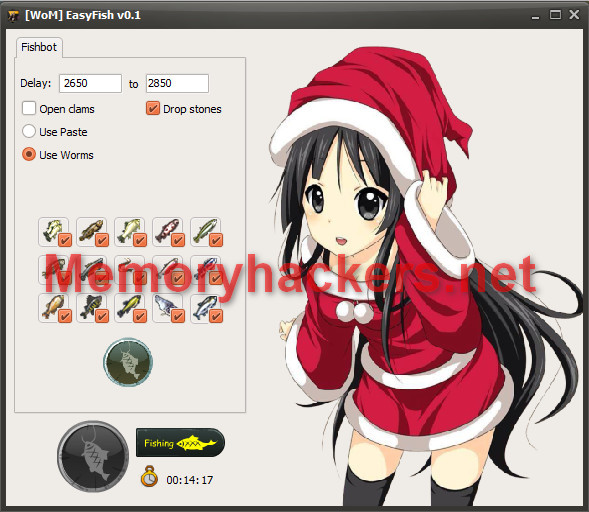589x512 pixels.
Task: Uncheck the Drop stones checkbox
Action: [153, 108]
